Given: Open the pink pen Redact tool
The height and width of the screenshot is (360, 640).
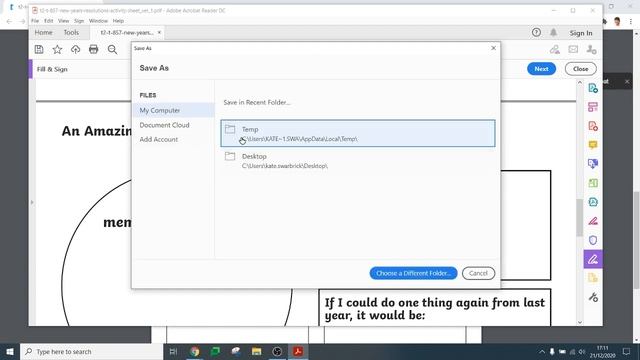Looking at the screenshot, I should 593,221.
